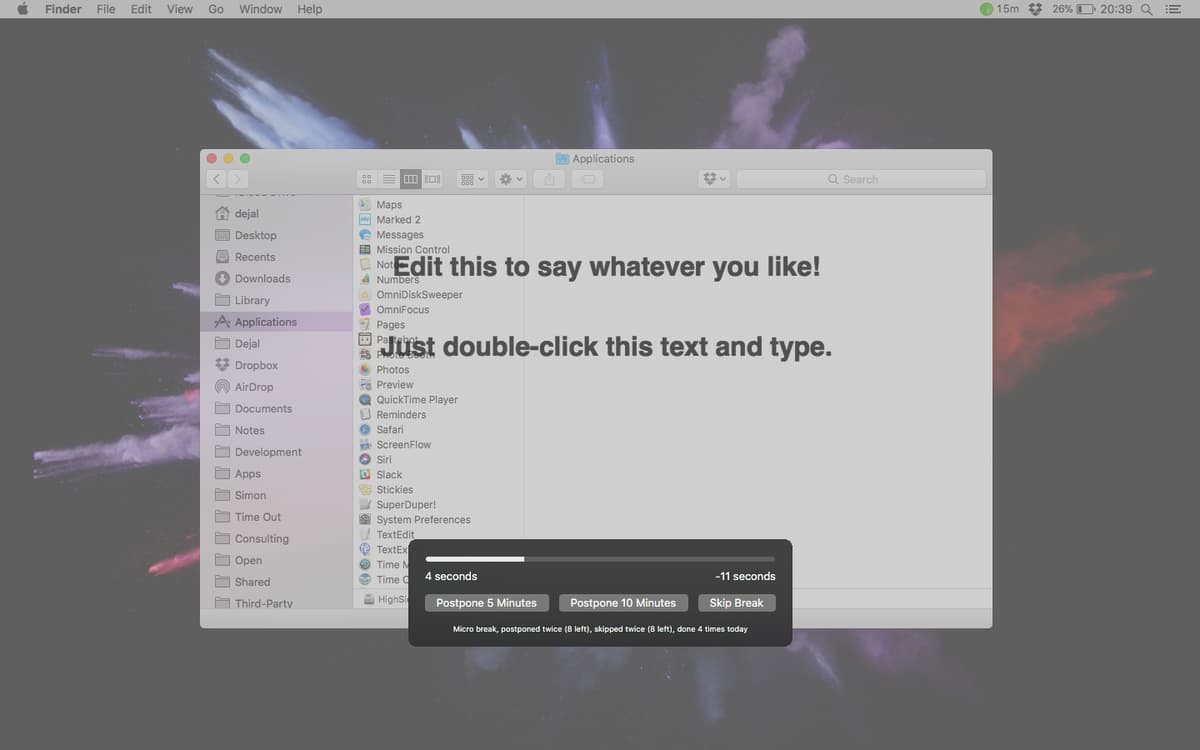Image resolution: width=1200 pixels, height=750 pixels.
Task: Open the Dropbox toolbar dropdown
Action: click(x=714, y=178)
